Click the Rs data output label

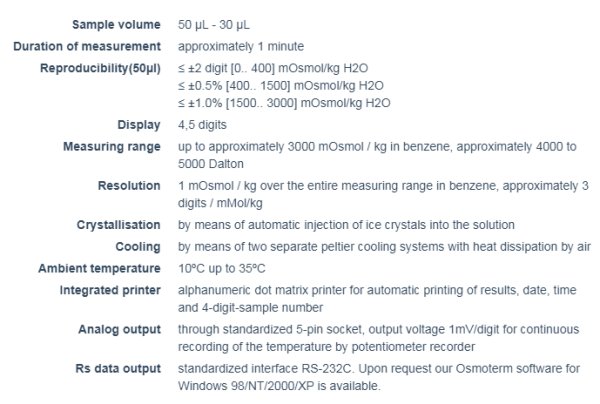(116, 369)
